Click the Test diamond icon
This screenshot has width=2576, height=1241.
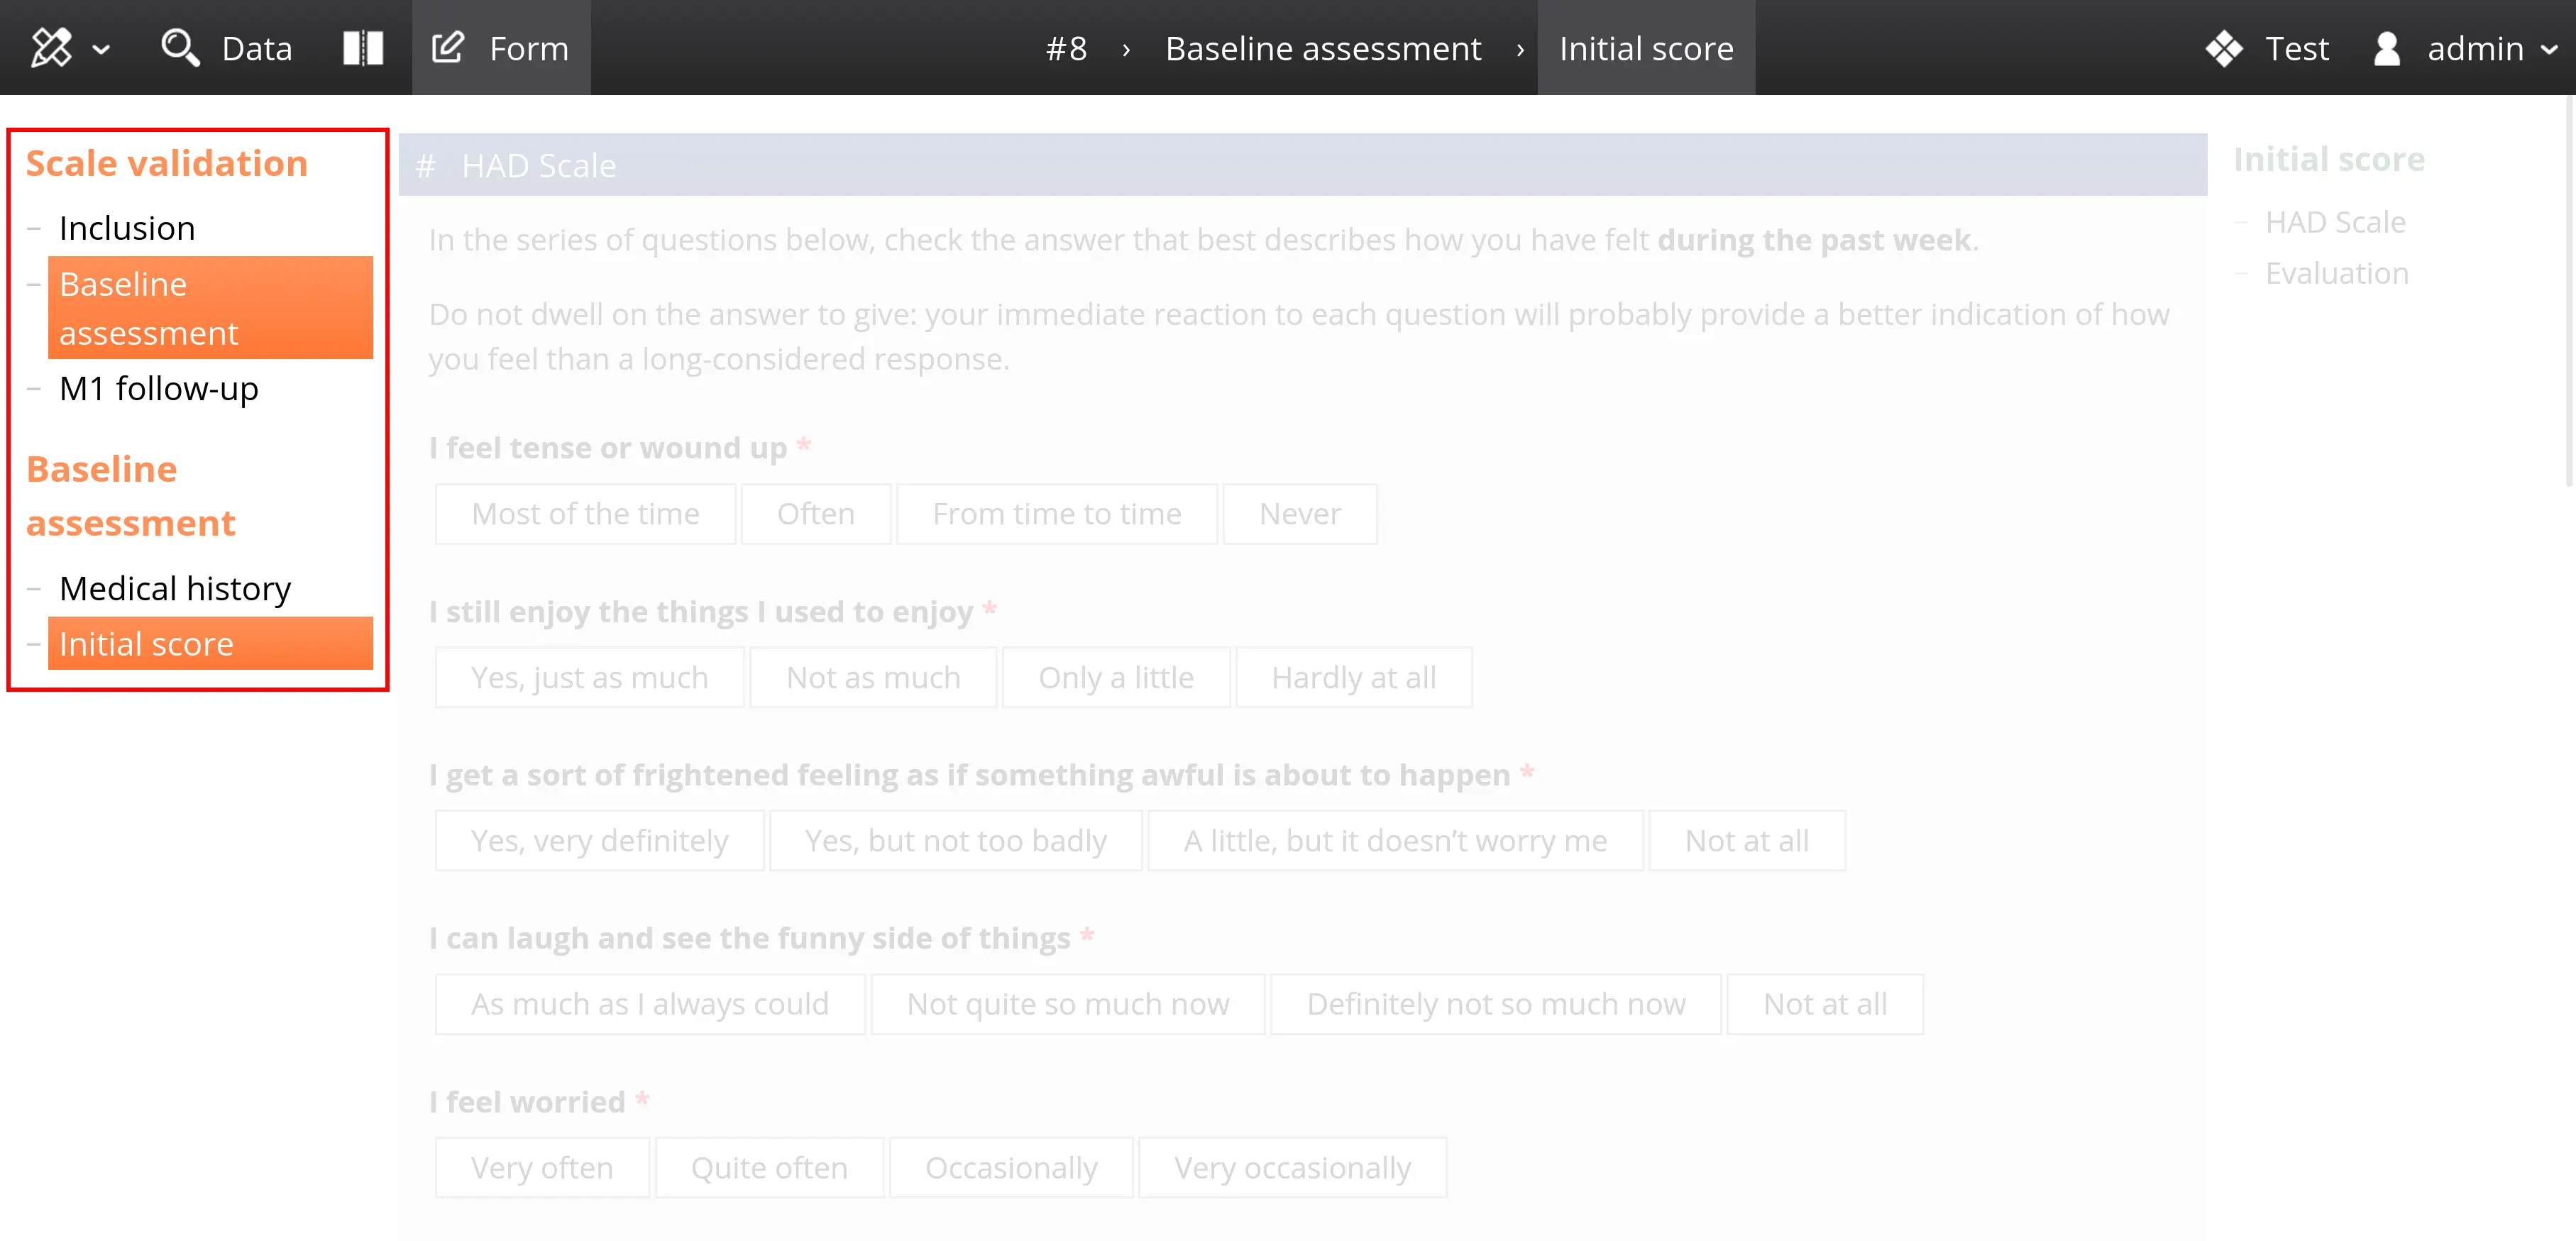point(2223,47)
